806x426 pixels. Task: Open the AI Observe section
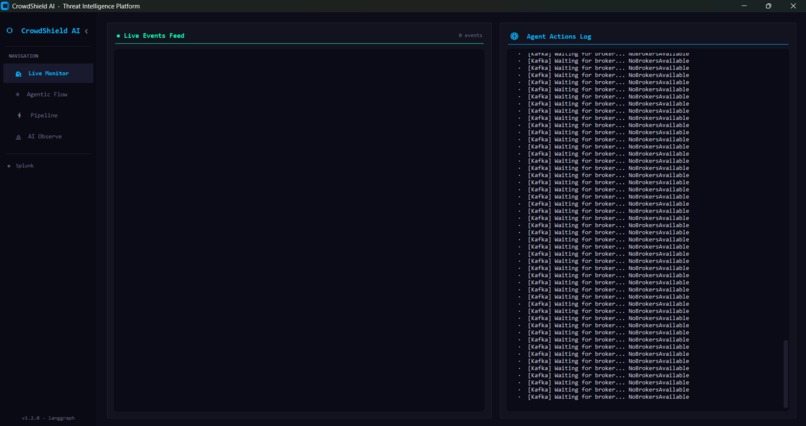pyautogui.click(x=45, y=137)
